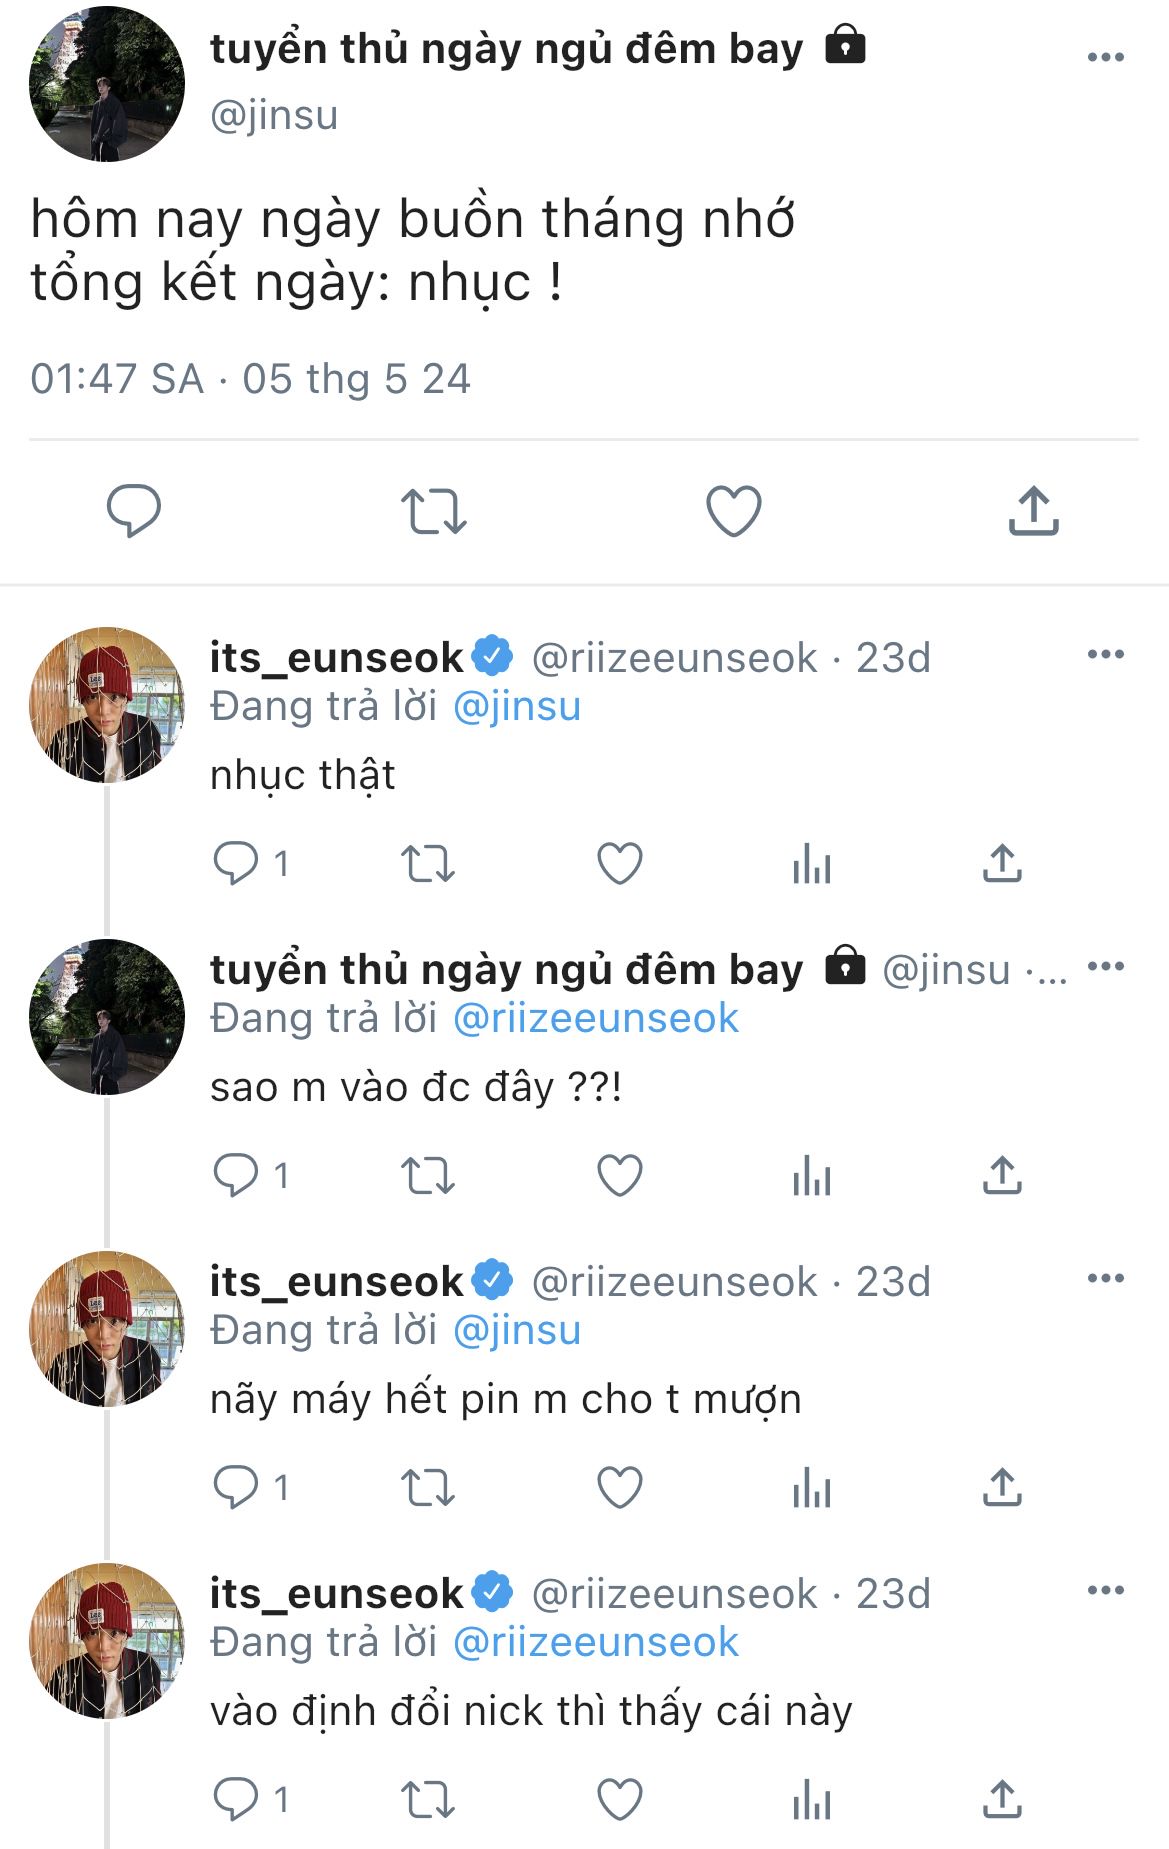The image size is (1169, 1849).
Task: Retweet the 'sao m vào đc đây ??!' reply
Action: [428, 1176]
